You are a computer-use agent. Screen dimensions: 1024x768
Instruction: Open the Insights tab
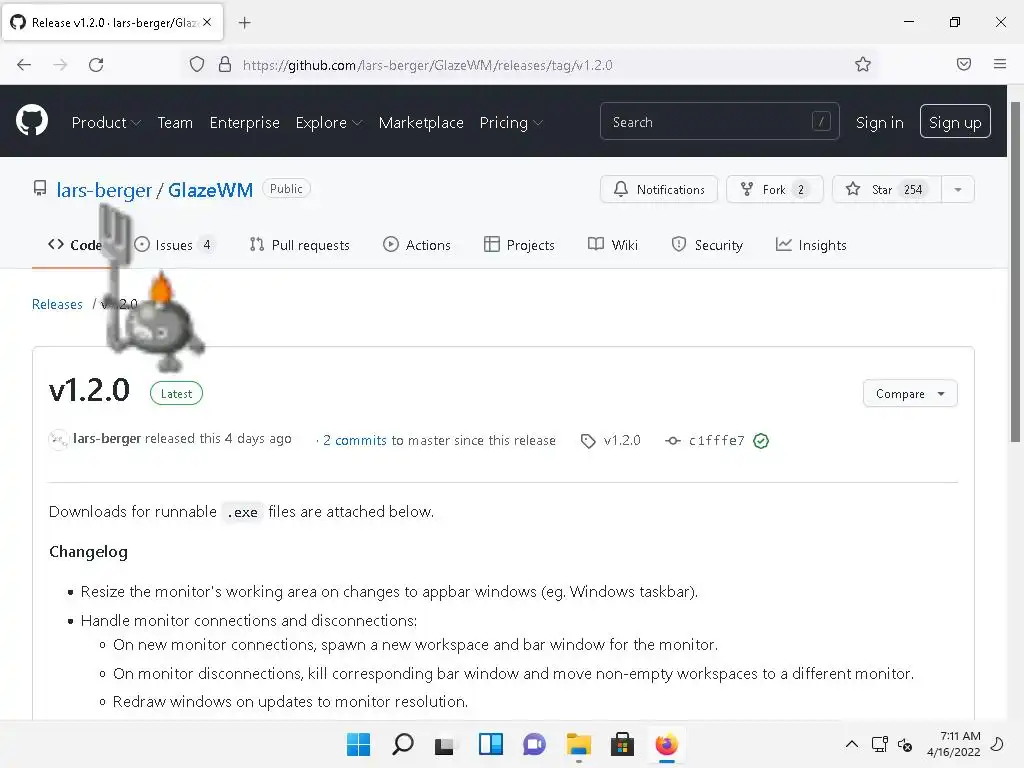tap(811, 245)
